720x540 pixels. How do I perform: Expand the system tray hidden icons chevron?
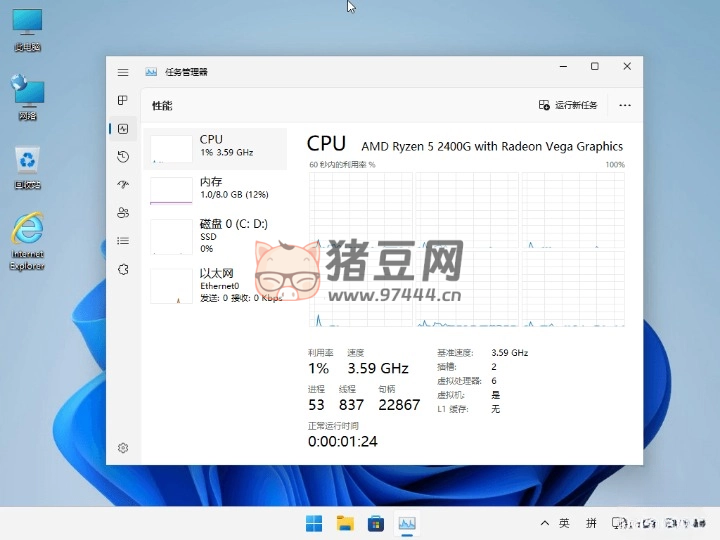point(544,523)
